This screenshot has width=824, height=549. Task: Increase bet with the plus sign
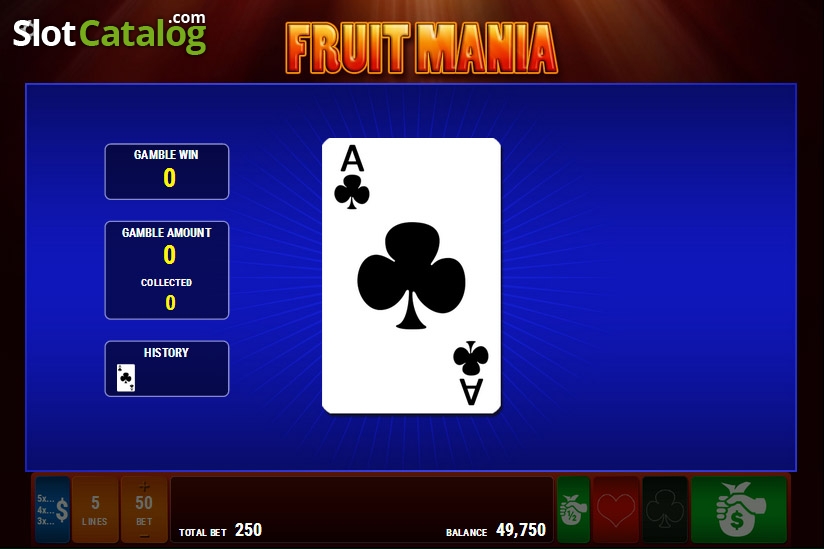[x=144, y=486]
